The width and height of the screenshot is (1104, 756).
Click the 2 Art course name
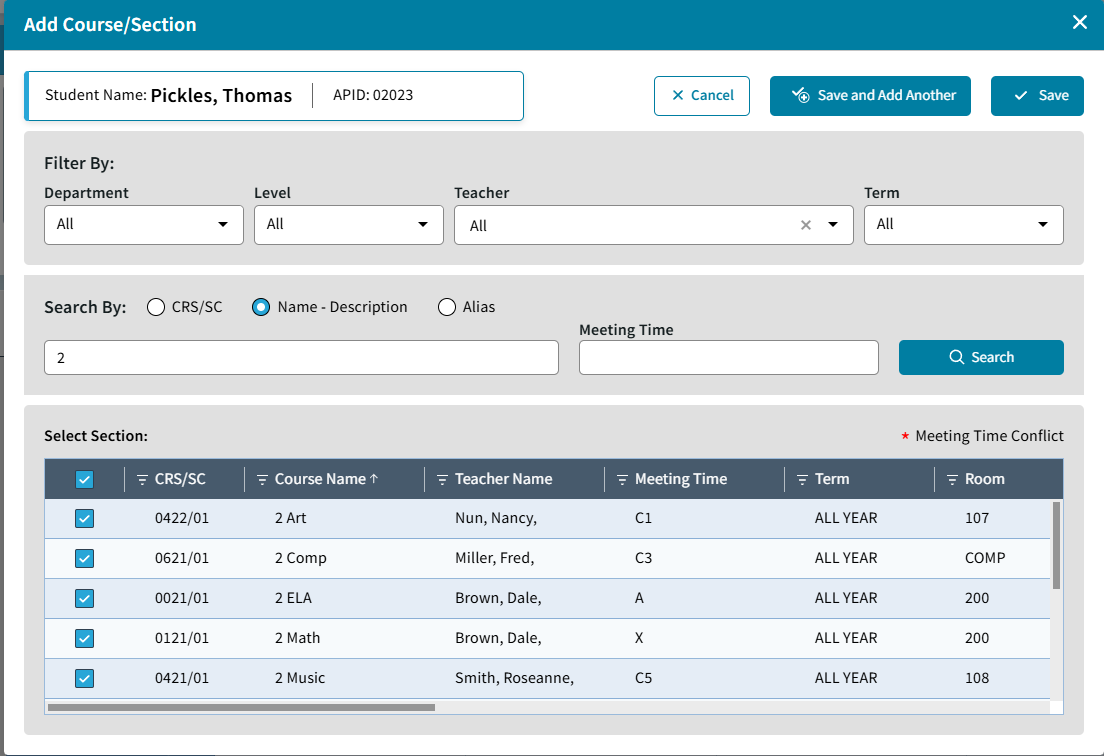(x=291, y=518)
